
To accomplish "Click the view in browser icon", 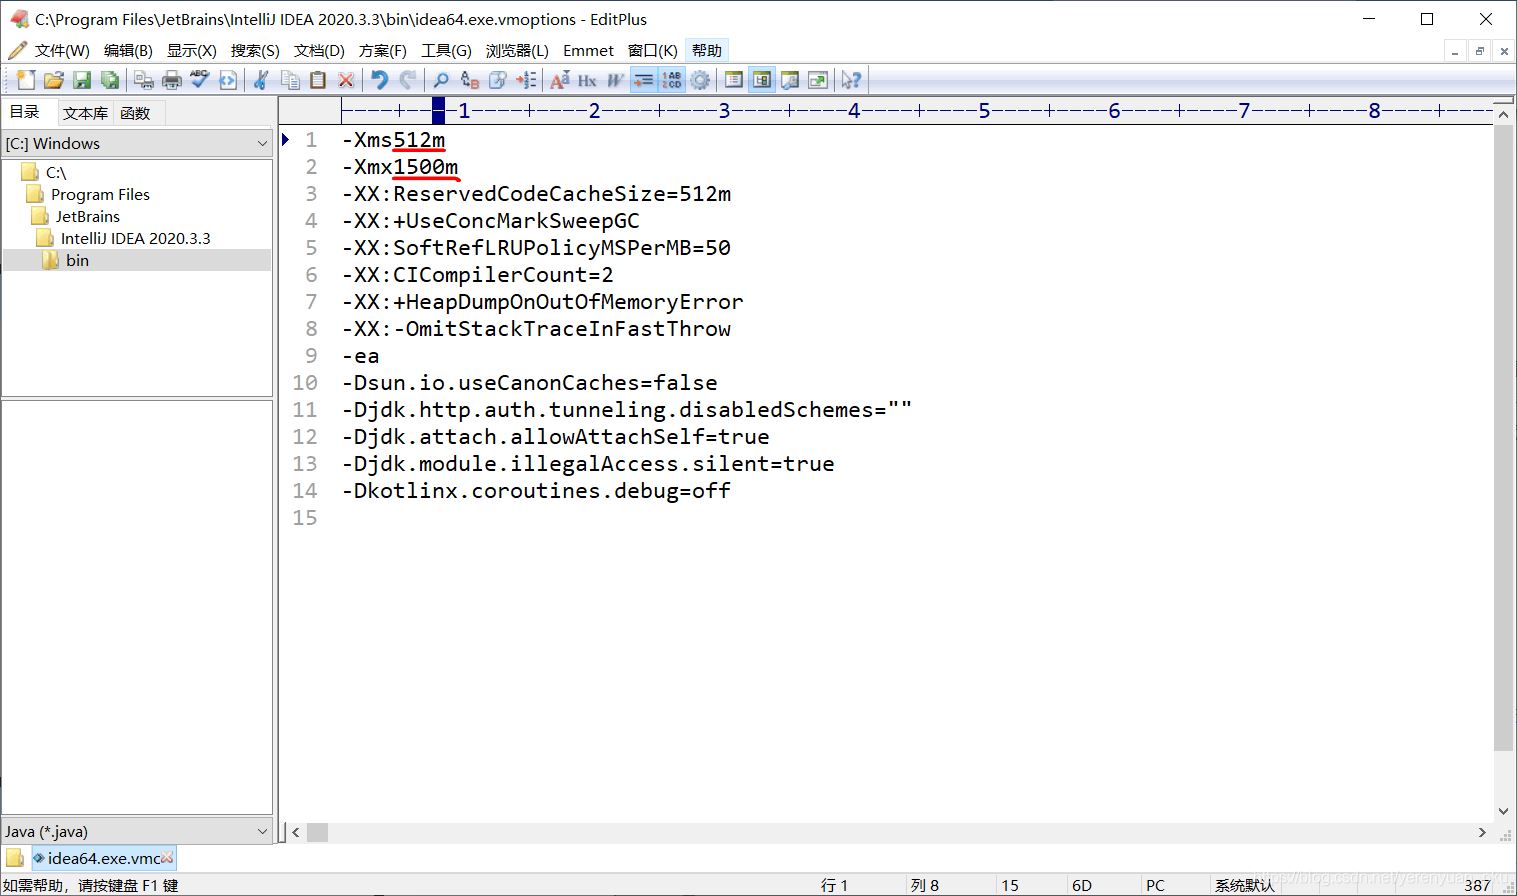I will (x=228, y=80).
